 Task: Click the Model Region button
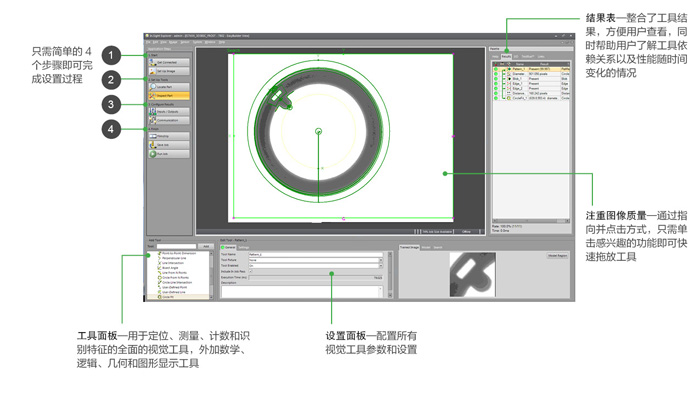[x=557, y=256]
